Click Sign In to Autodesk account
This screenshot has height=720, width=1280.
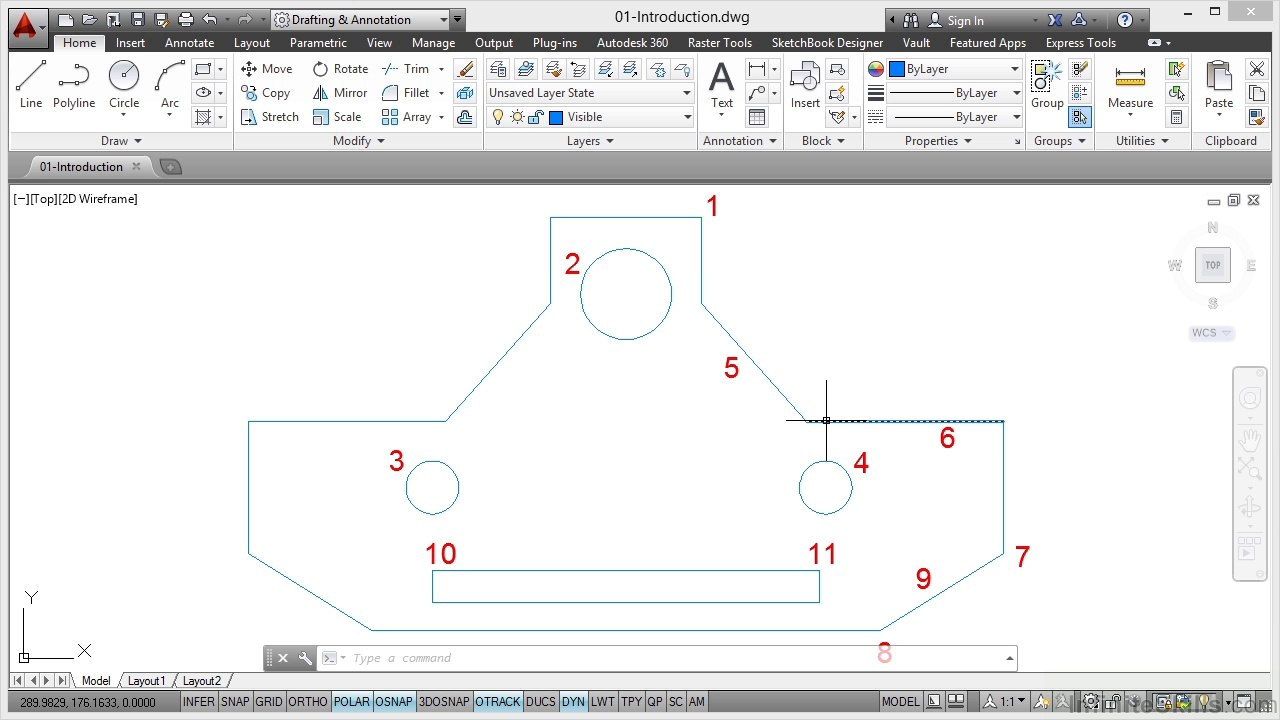point(955,20)
